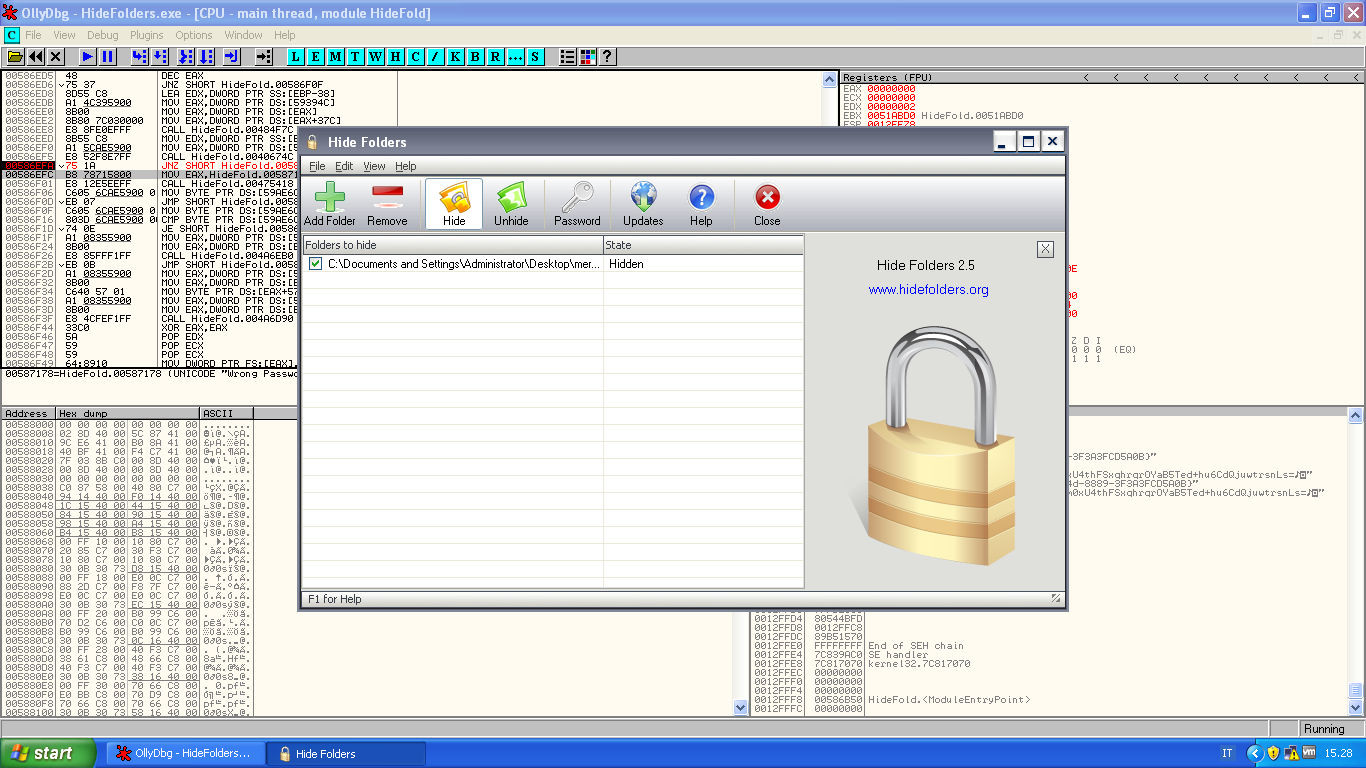Click the C CPU window icon beside File menu
The width and height of the screenshot is (1366, 768).
point(12,35)
